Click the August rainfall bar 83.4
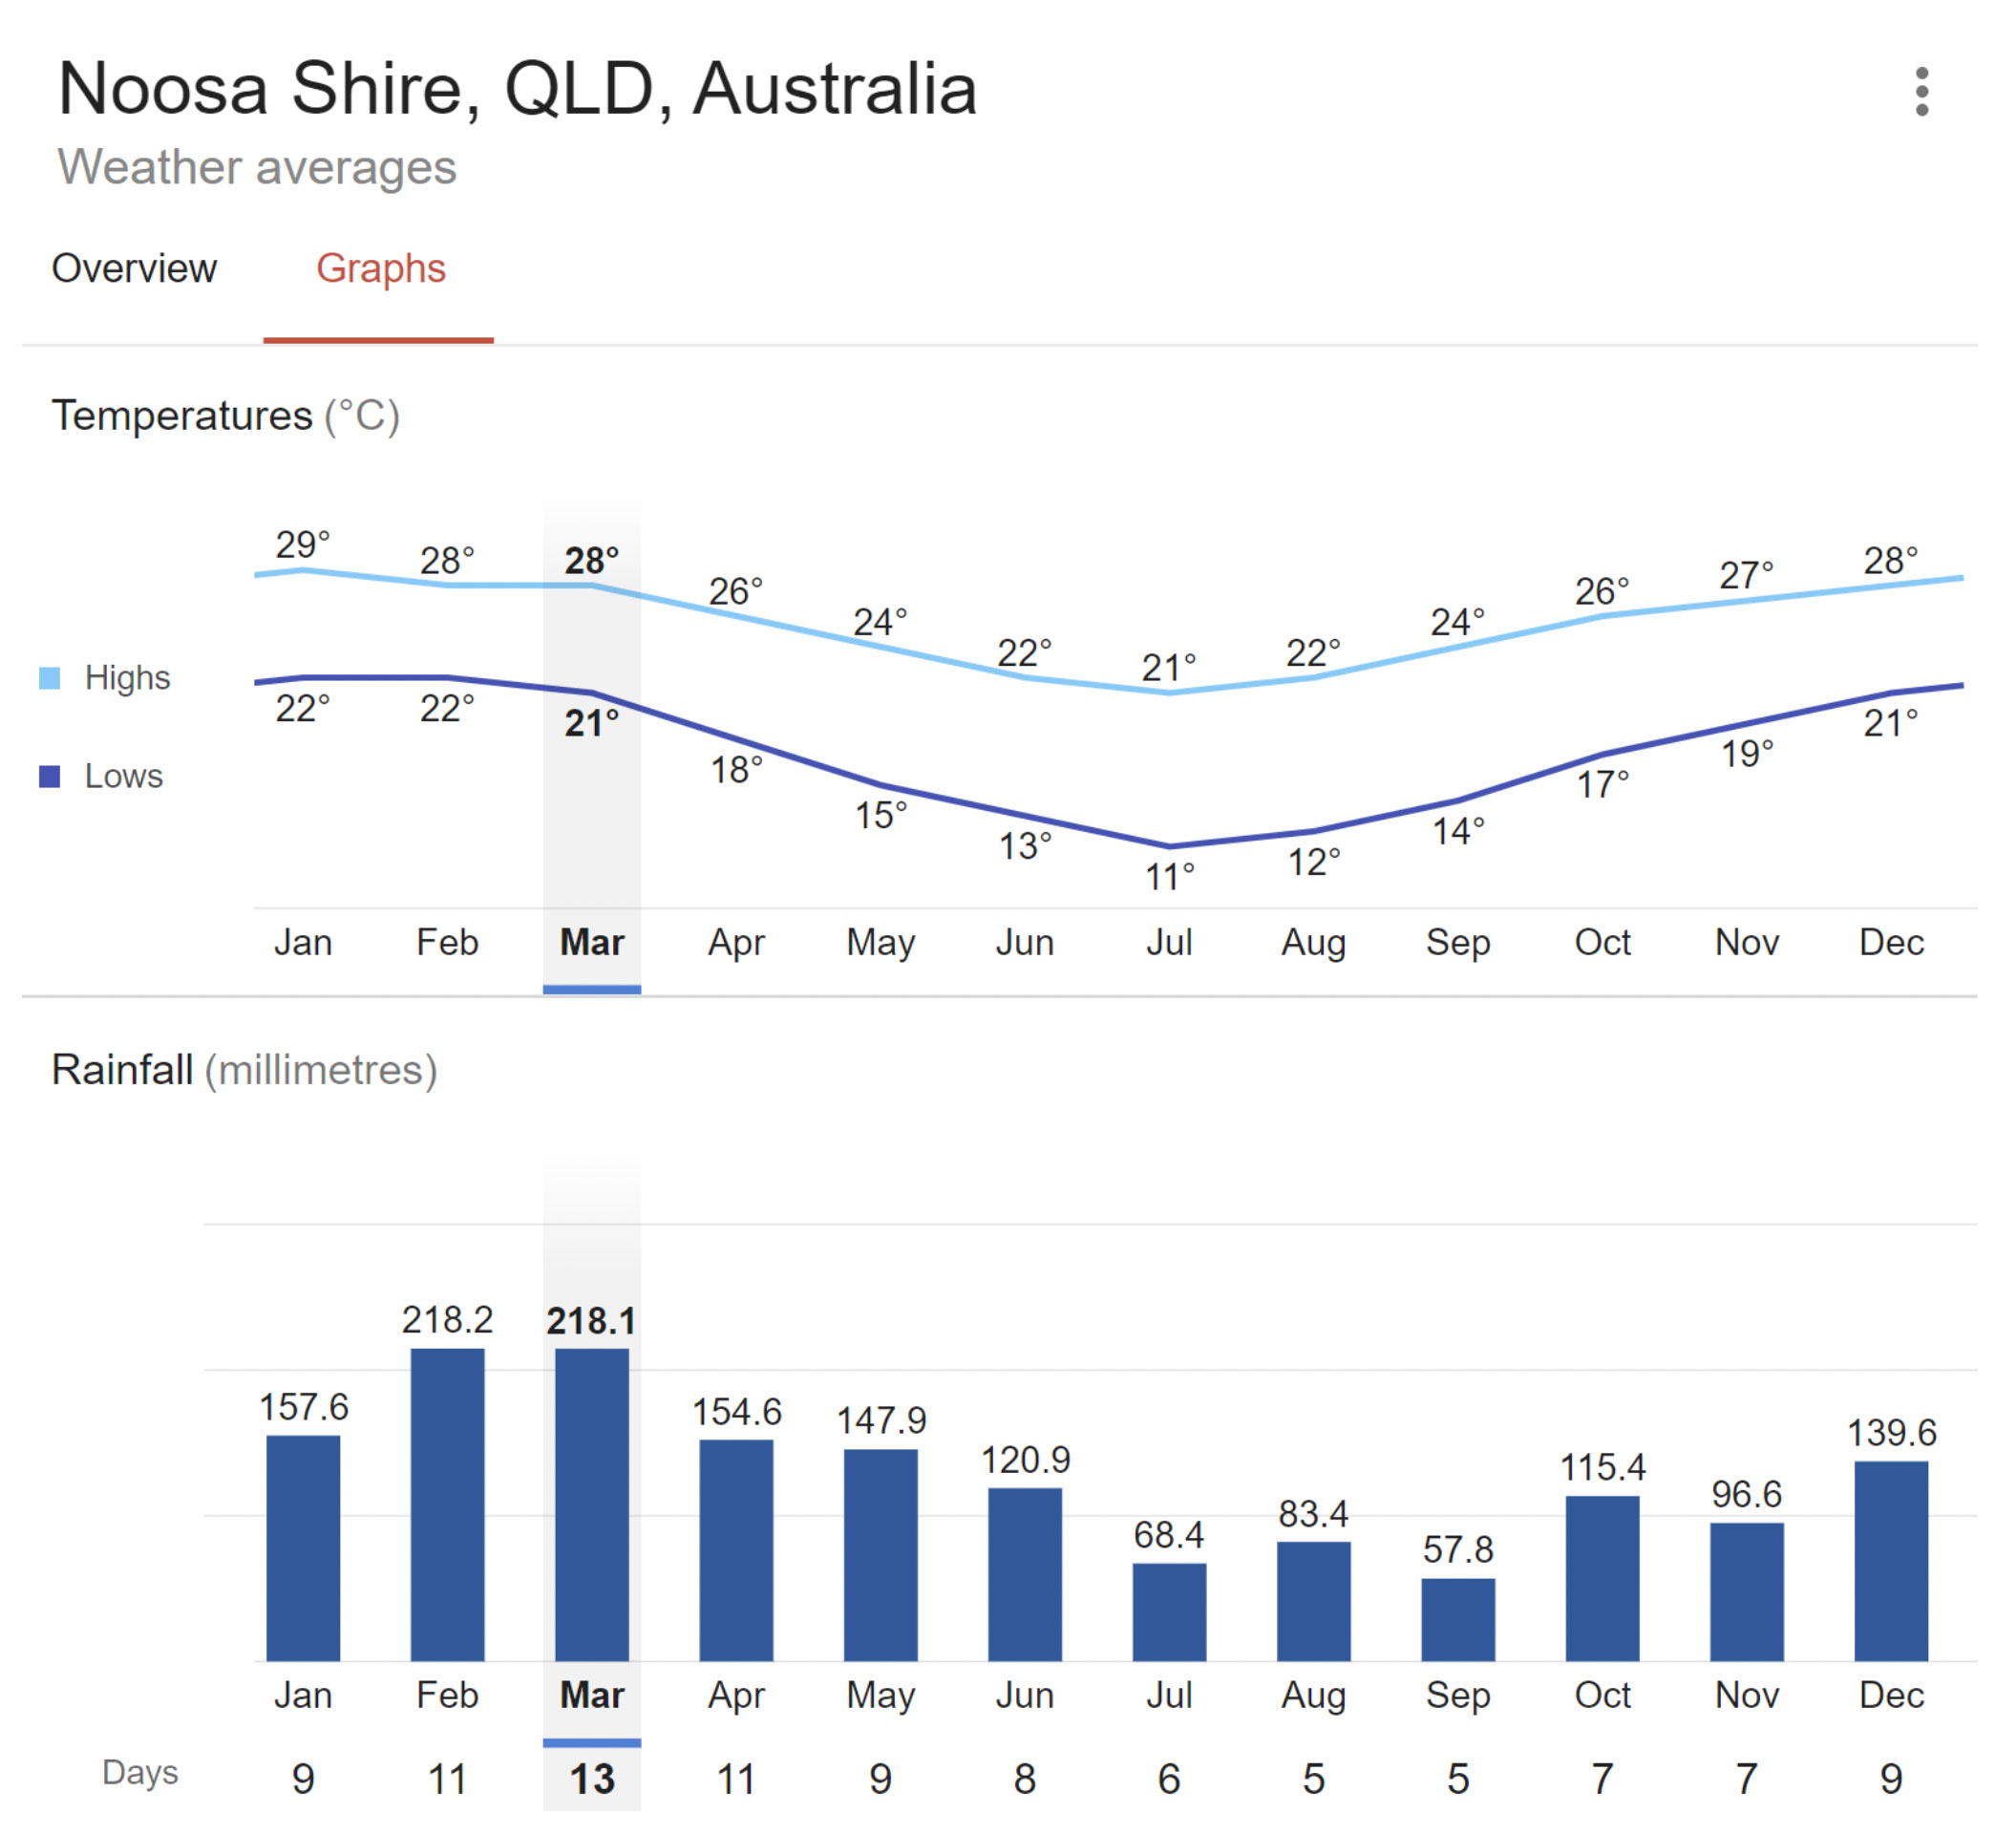 tap(1314, 1601)
